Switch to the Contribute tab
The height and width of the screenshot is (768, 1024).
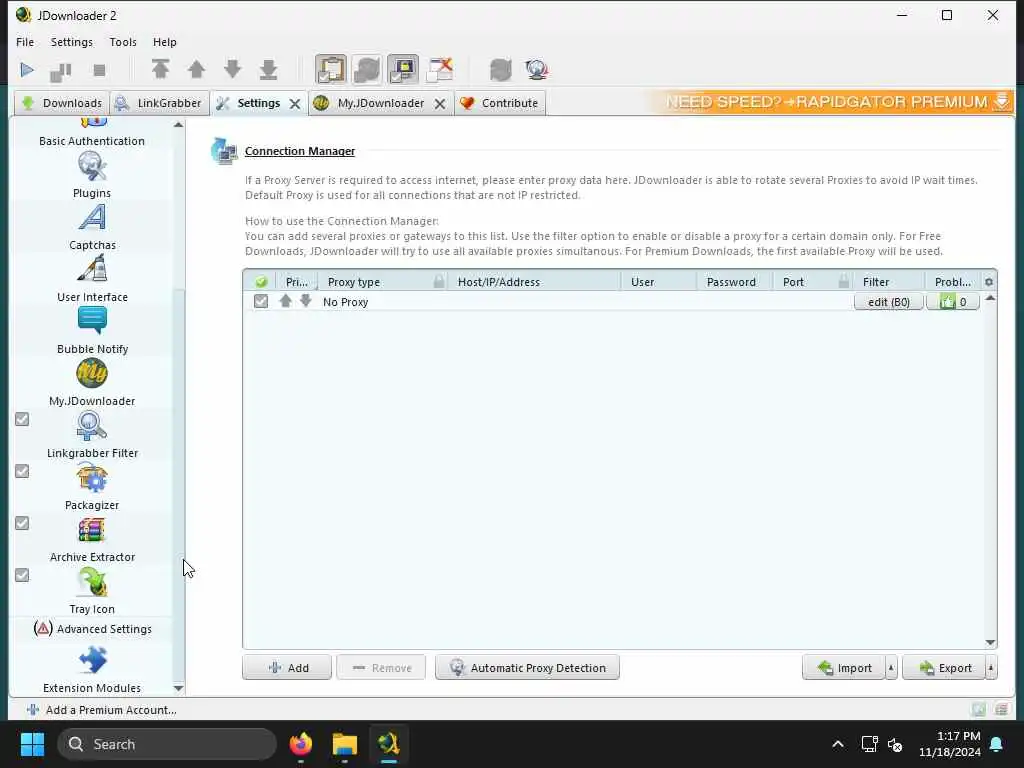(x=500, y=103)
